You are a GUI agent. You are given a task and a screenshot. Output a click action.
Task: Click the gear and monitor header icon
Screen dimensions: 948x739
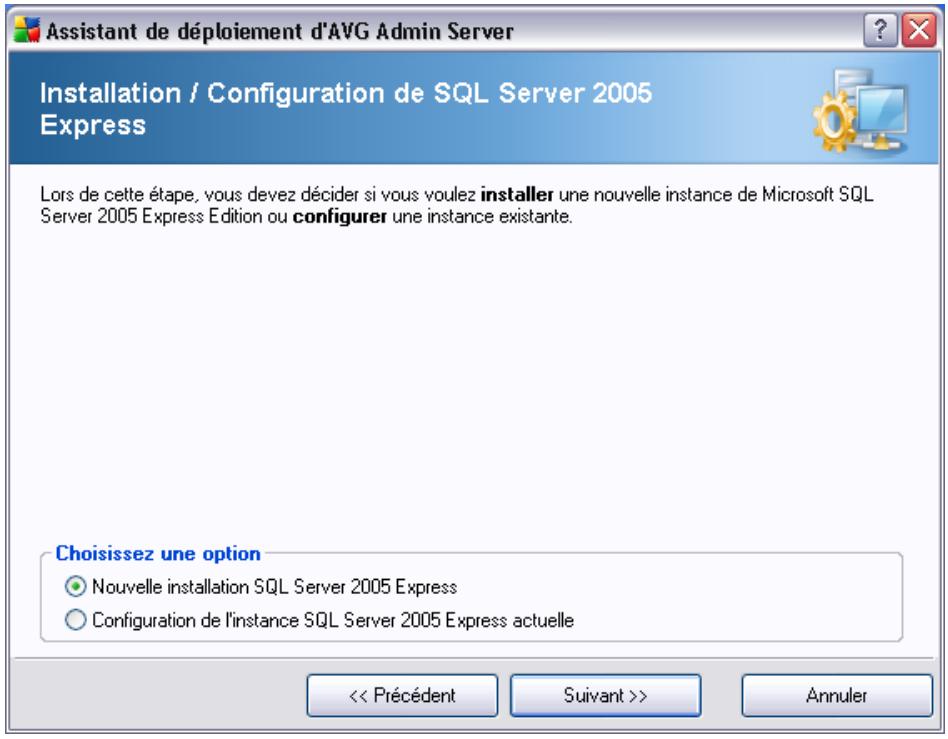860,110
